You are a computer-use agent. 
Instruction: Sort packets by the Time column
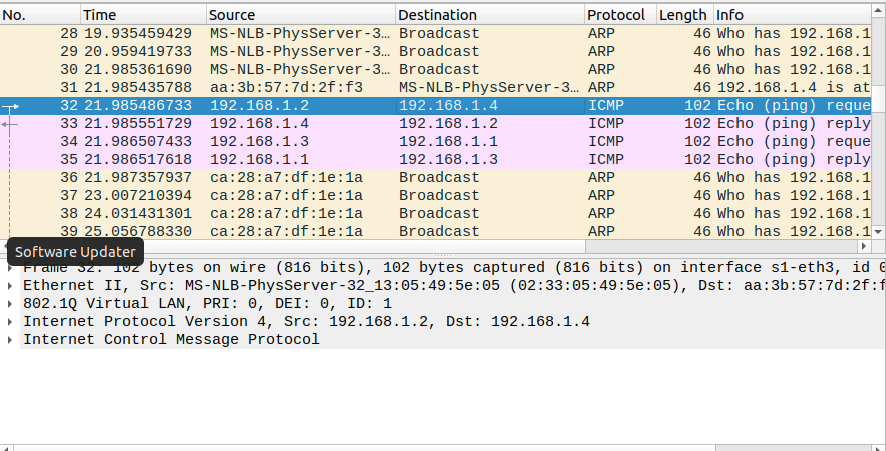(x=142, y=15)
